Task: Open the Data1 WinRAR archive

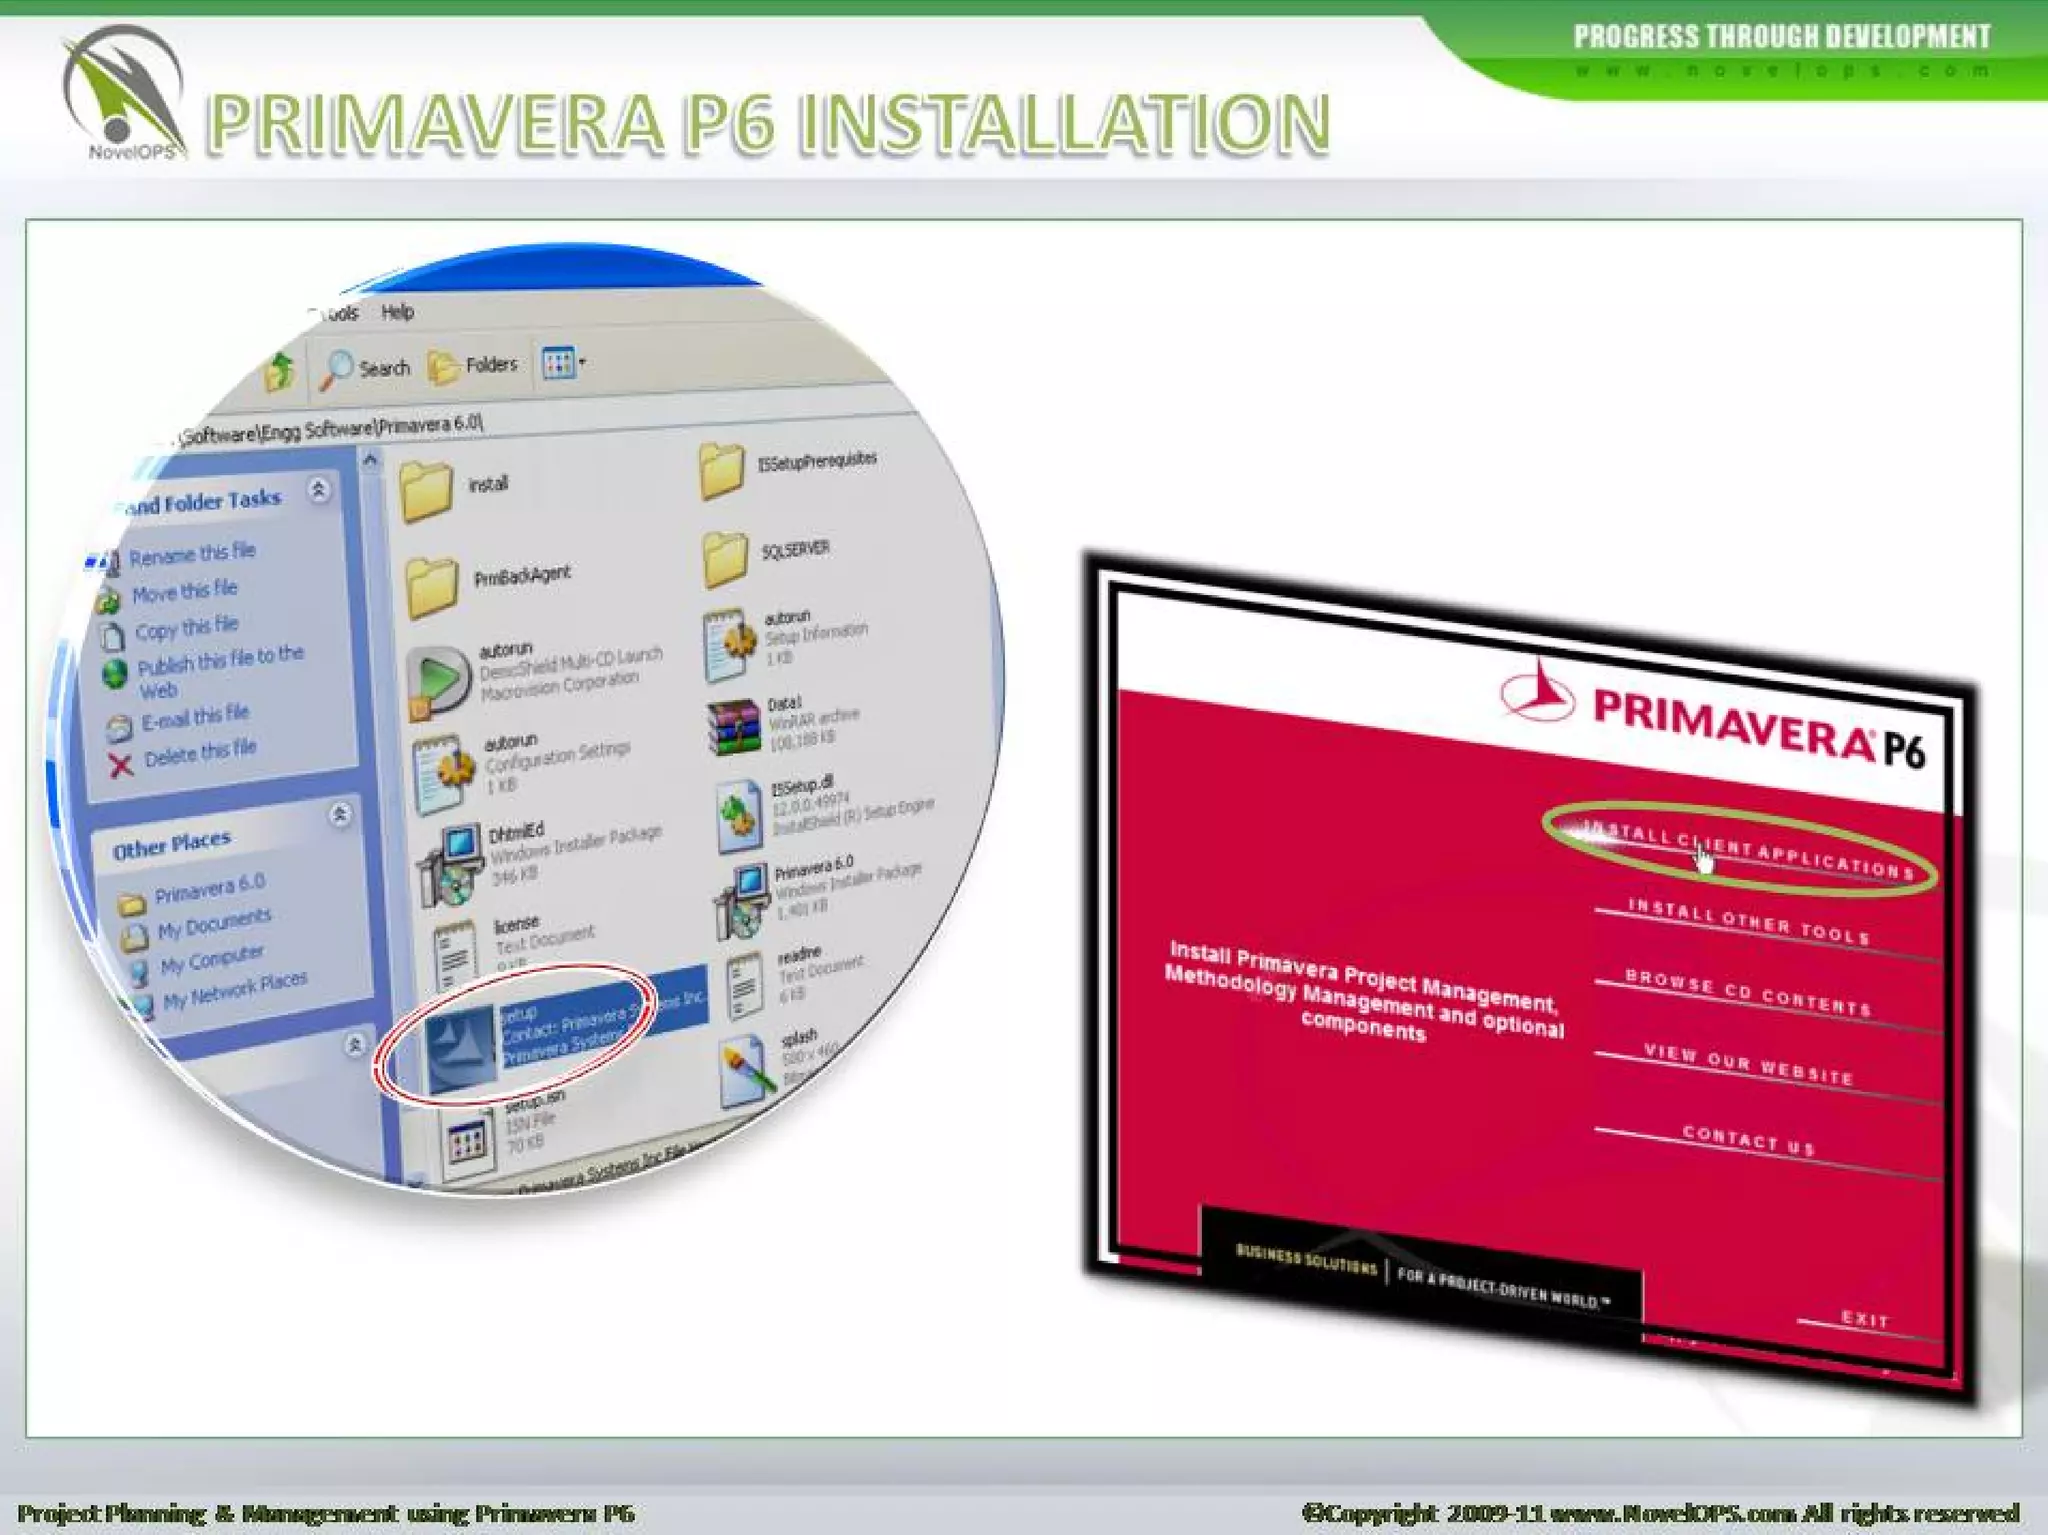Action: point(735,725)
